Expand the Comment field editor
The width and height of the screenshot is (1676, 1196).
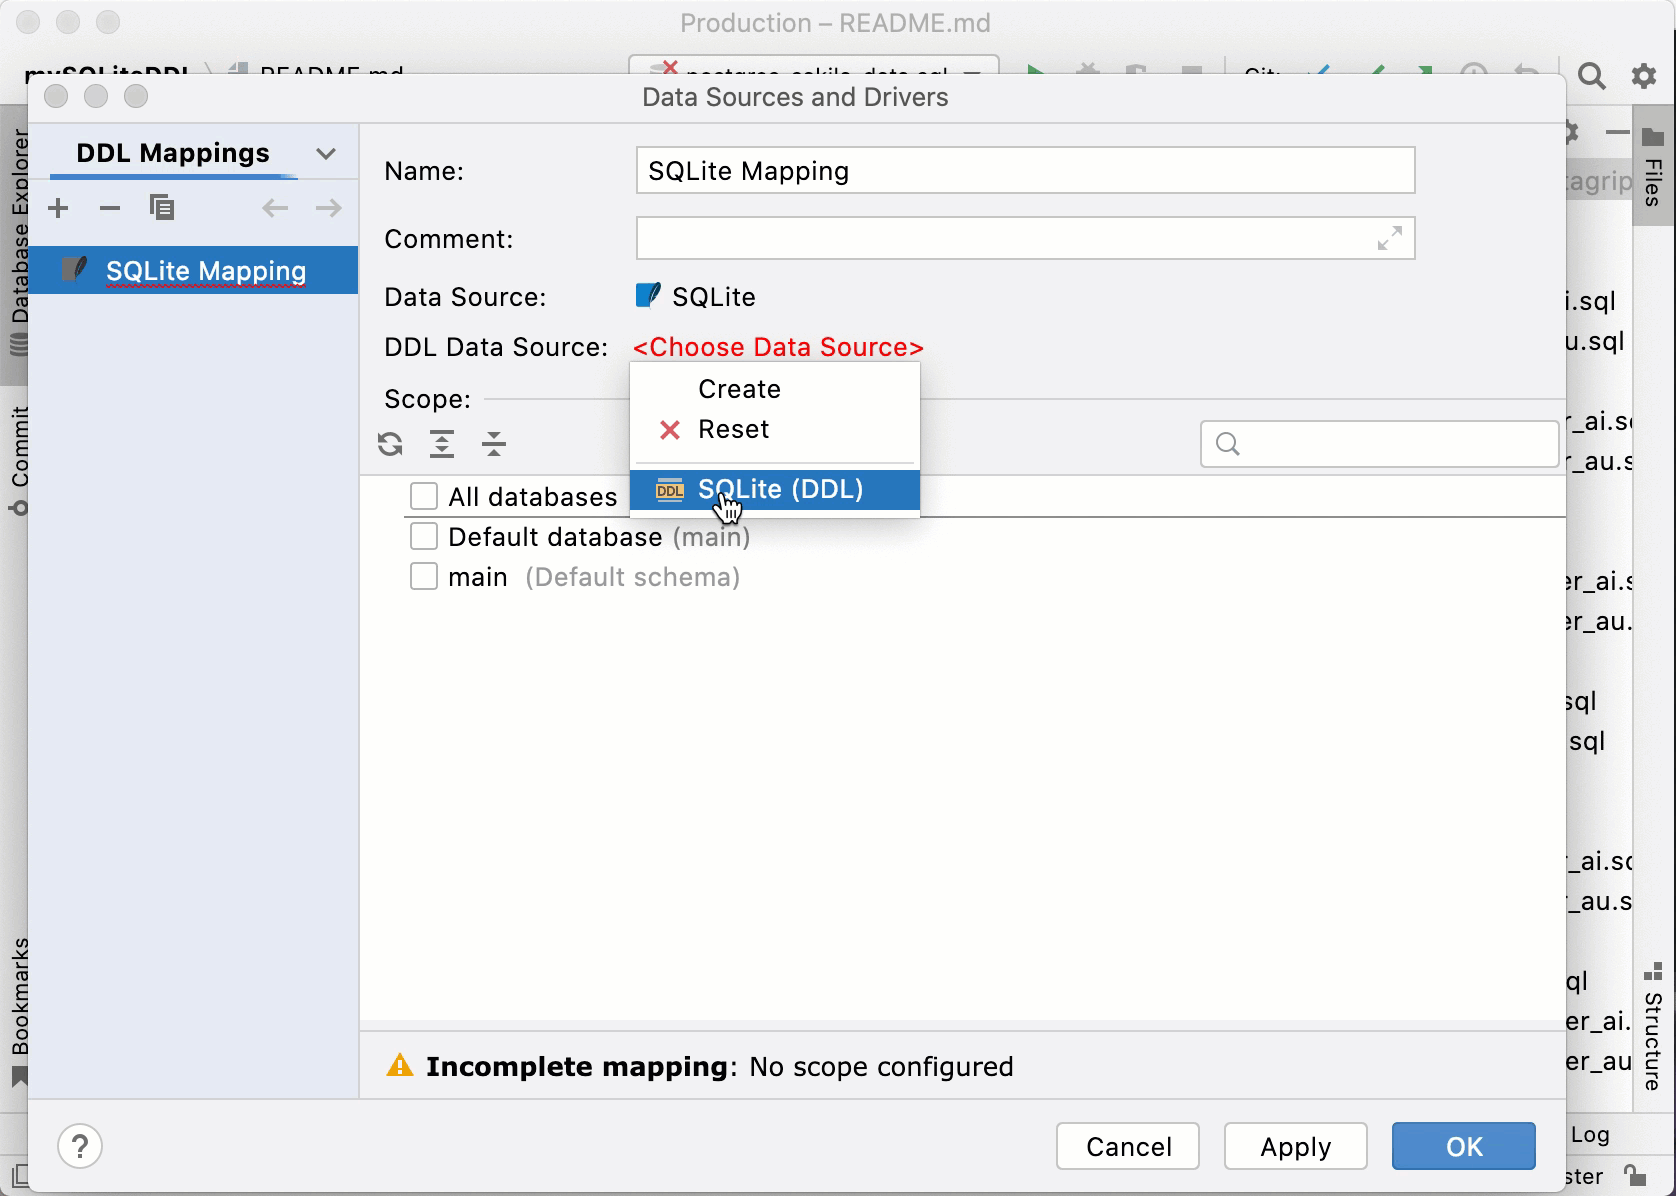point(1390,239)
